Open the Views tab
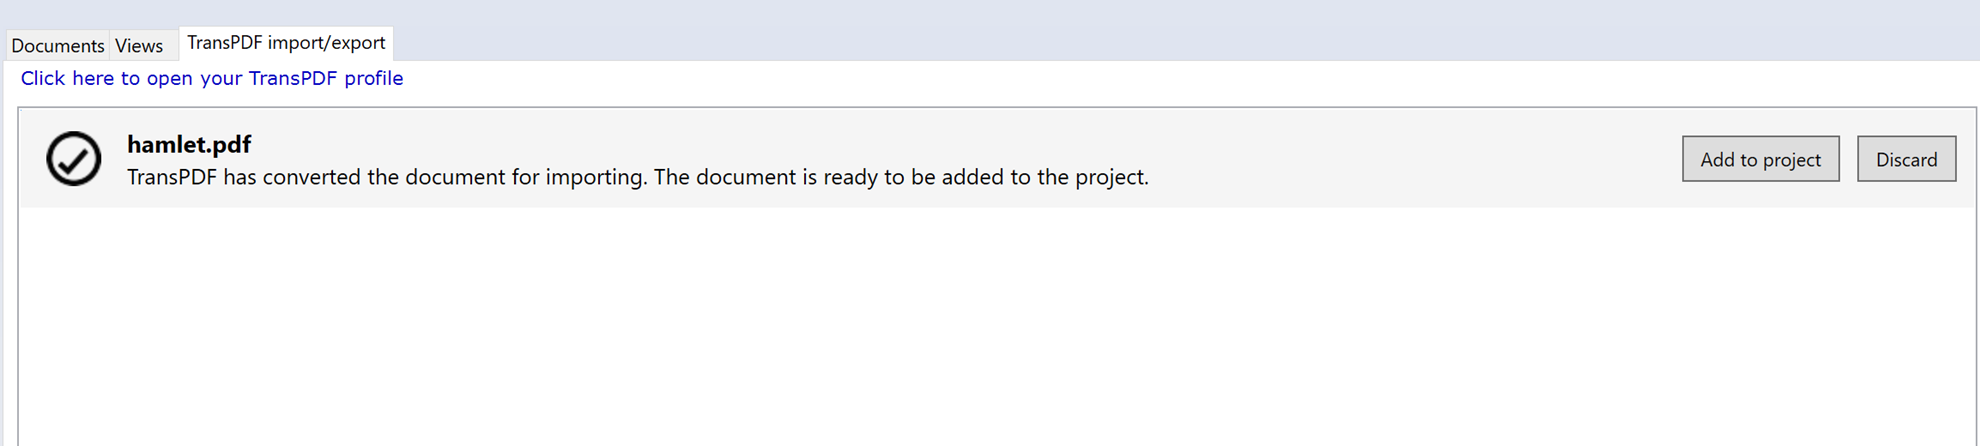This screenshot has width=1980, height=446. pyautogui.click(x=139, y=45)
